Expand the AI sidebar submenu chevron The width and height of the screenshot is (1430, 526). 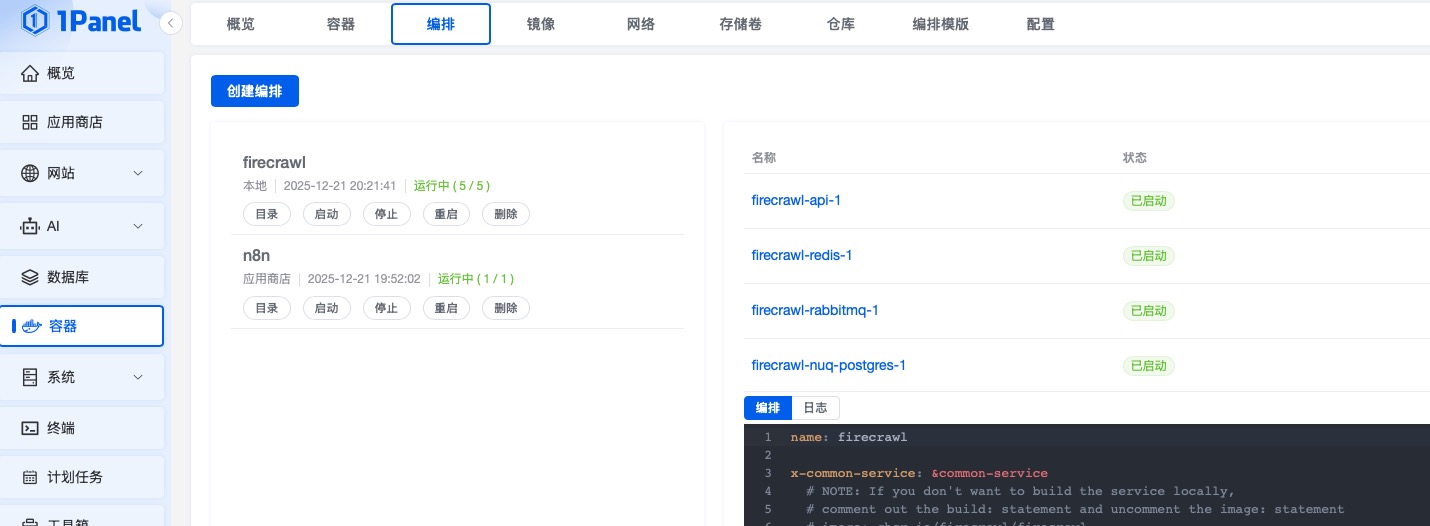[138, 226]
